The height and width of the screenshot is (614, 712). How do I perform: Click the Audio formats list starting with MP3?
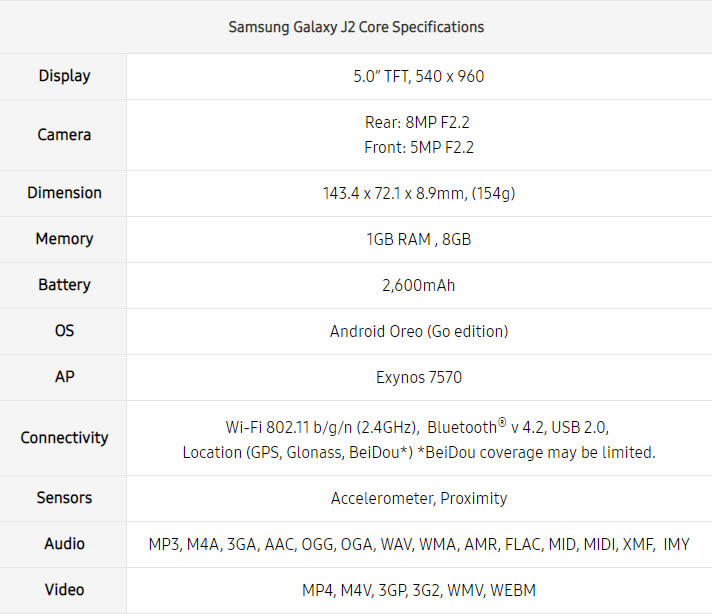click(419, 544)
